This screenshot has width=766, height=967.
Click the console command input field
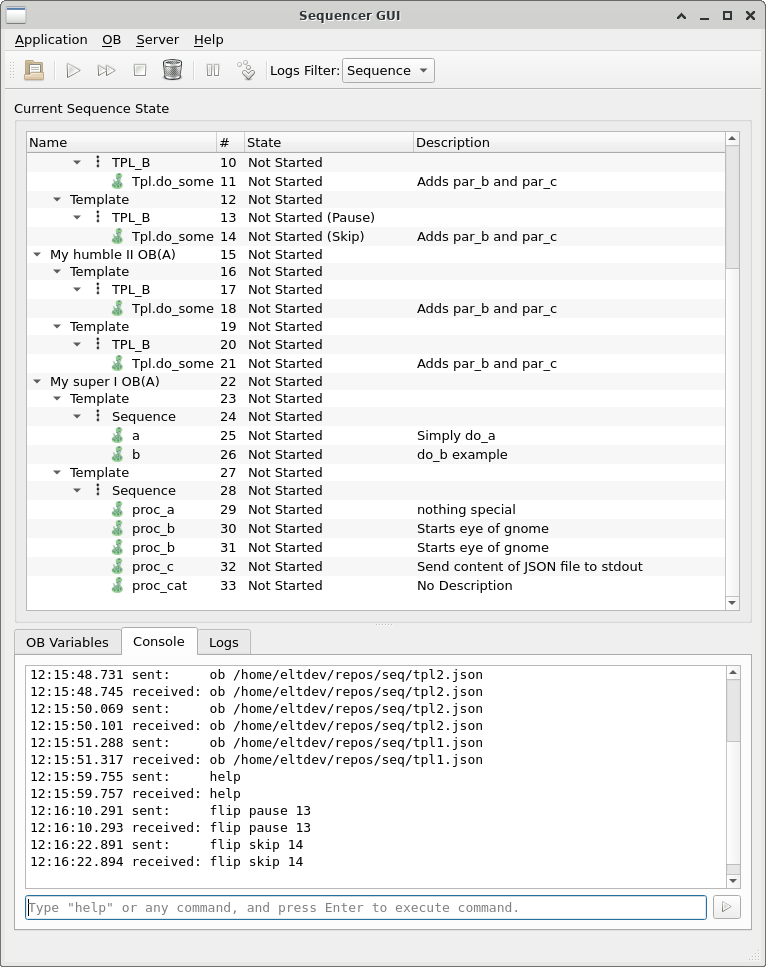click(365, 907)
